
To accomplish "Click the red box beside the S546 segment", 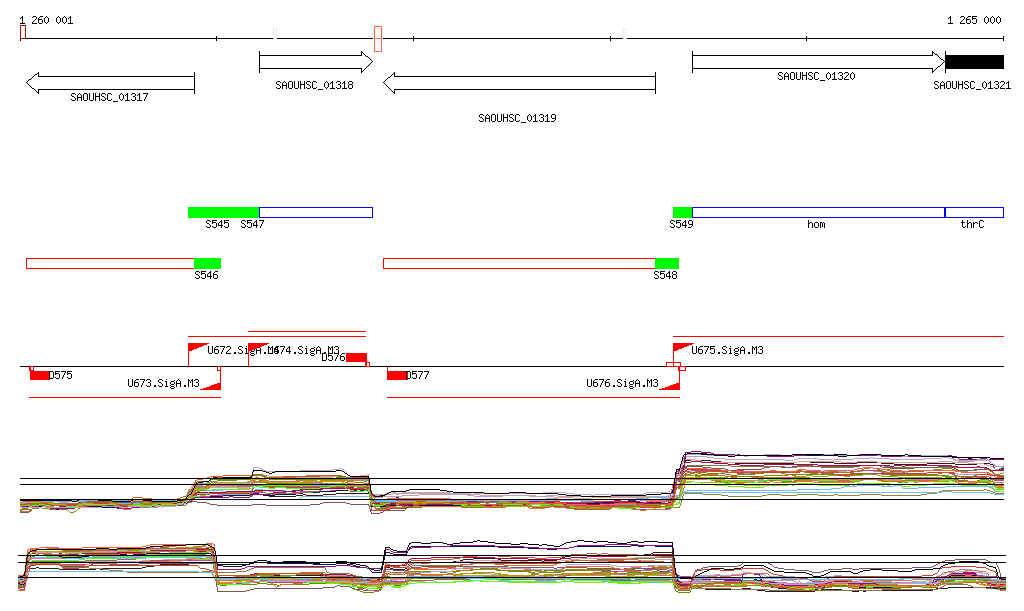I will coord(110,263).
